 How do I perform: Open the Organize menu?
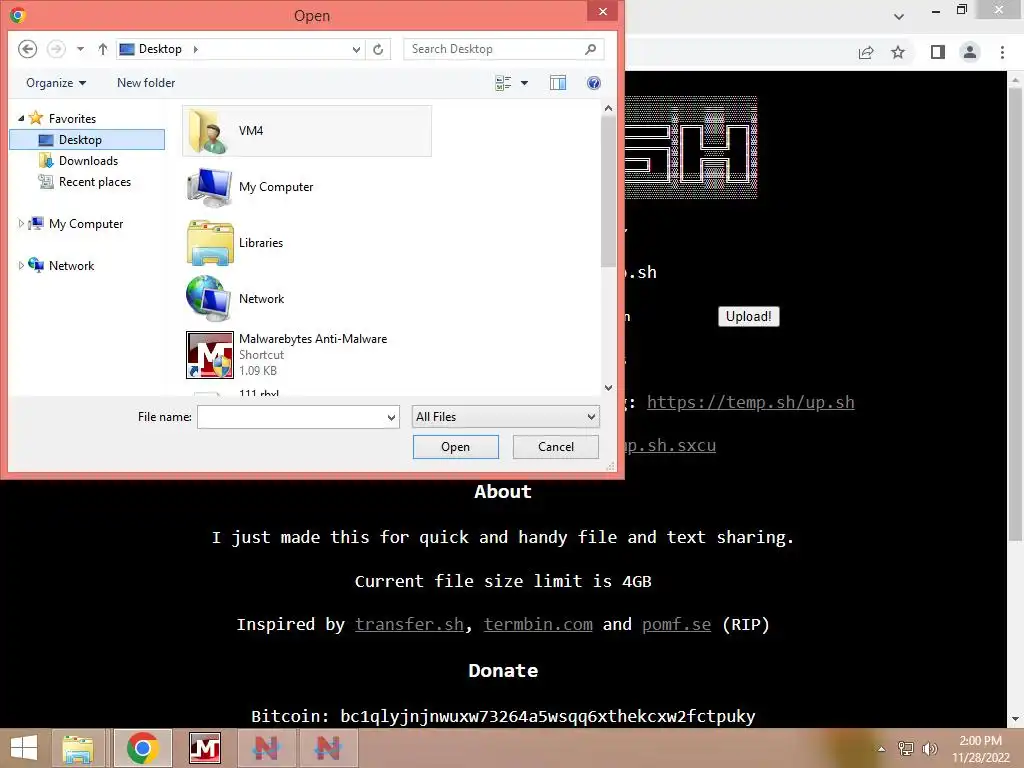56,83
